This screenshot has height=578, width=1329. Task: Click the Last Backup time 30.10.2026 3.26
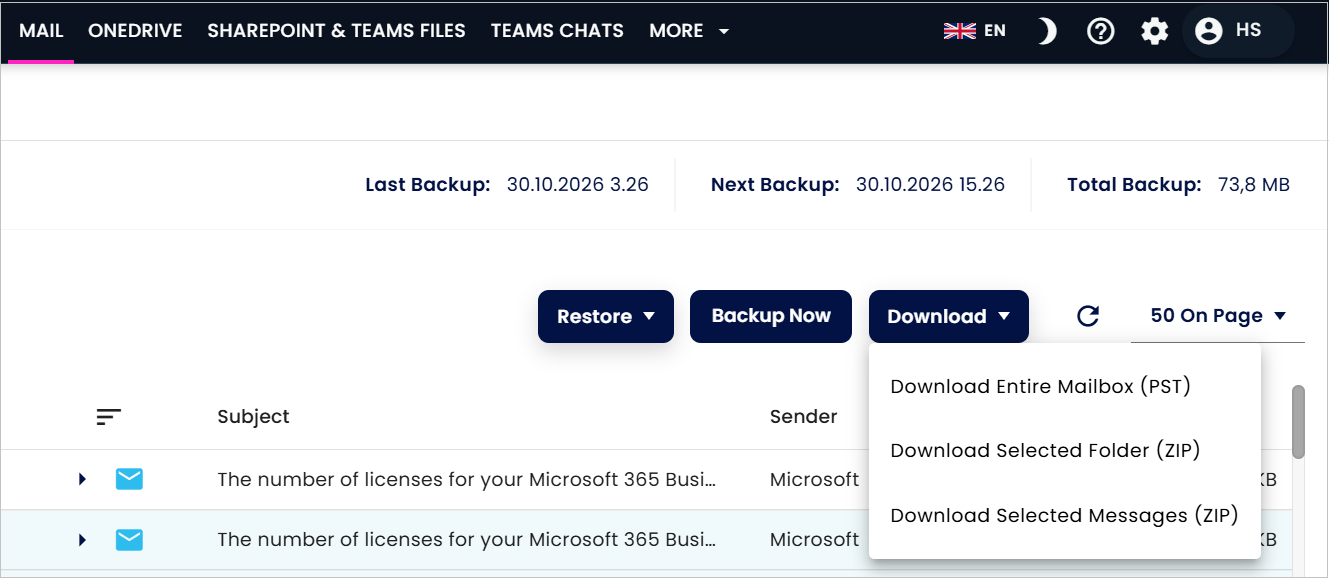[578, 185]
